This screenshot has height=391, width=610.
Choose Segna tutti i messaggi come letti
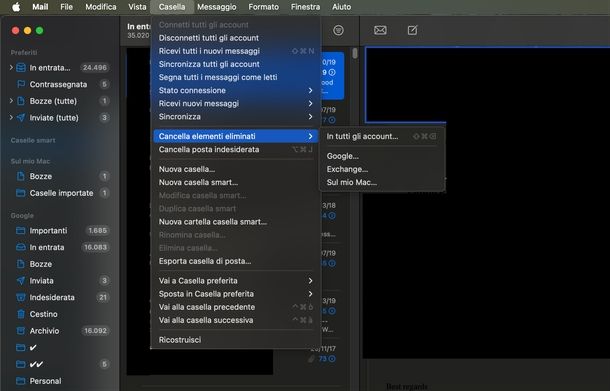pyautogui.click(x=235, y=77)
